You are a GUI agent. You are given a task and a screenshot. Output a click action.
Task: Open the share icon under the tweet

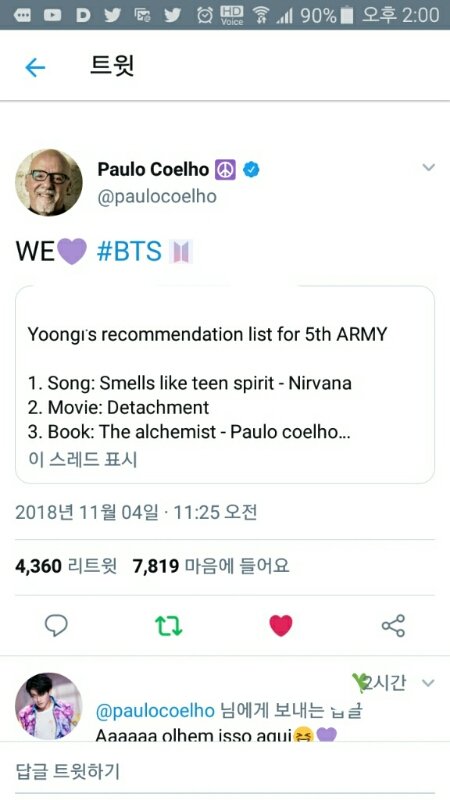pyautogui.click(x=393, y=626)
